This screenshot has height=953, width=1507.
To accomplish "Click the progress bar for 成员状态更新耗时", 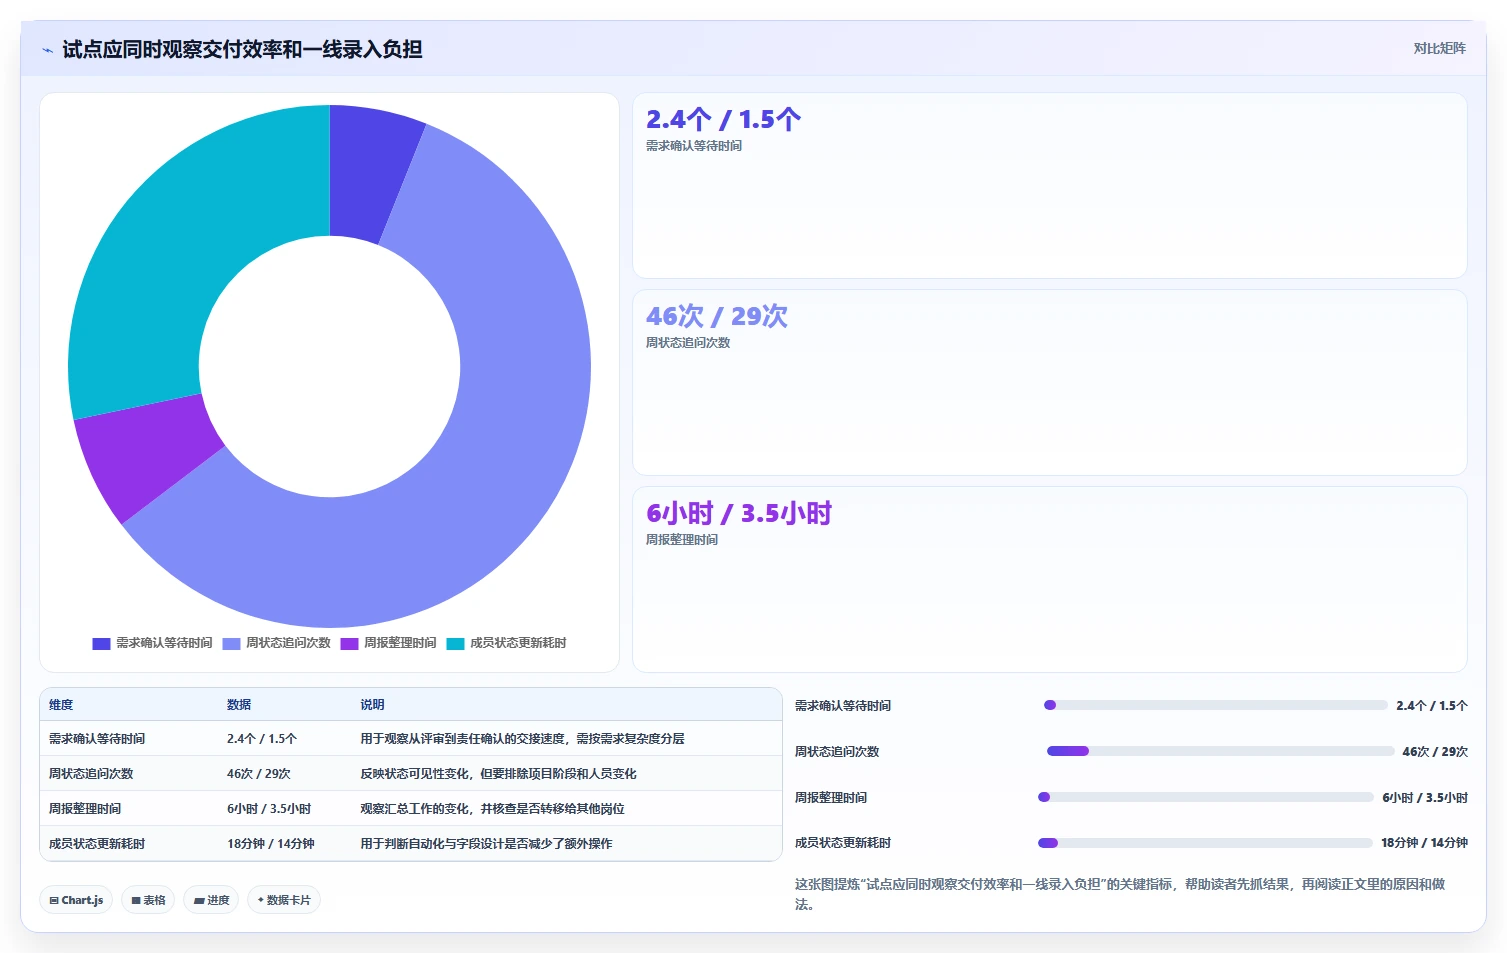I will [x=1205, y=843].
